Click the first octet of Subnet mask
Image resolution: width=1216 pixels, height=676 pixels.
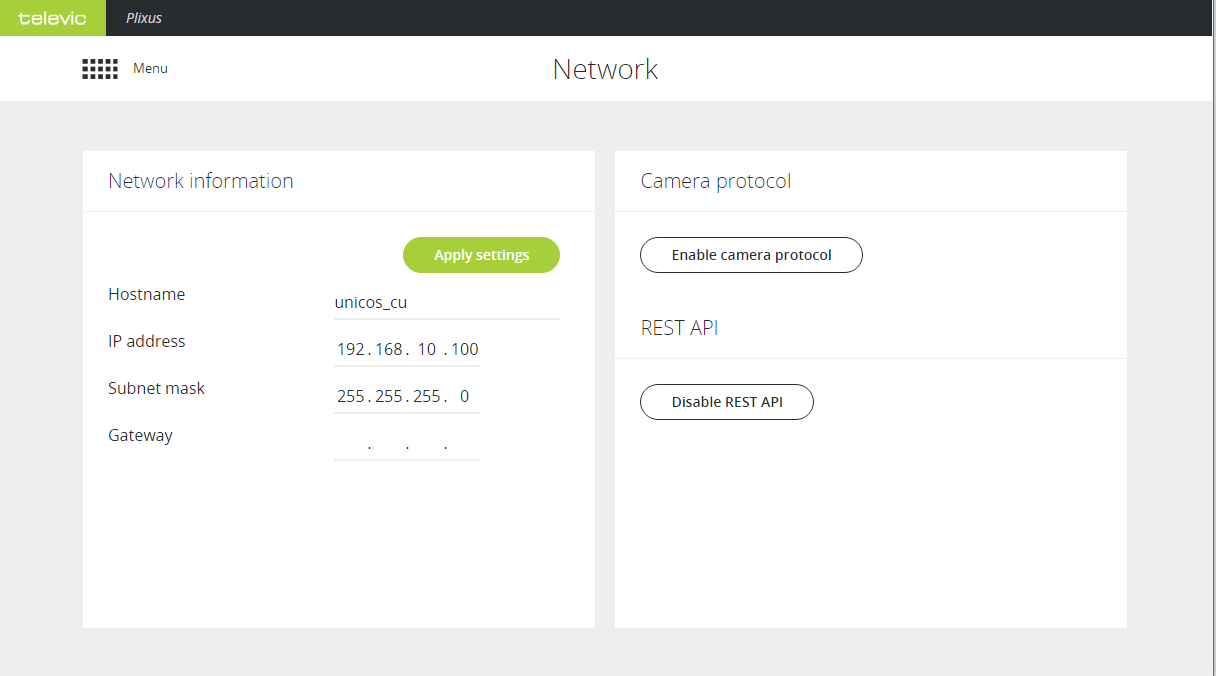pyautogui.click(x=351, y=396)
